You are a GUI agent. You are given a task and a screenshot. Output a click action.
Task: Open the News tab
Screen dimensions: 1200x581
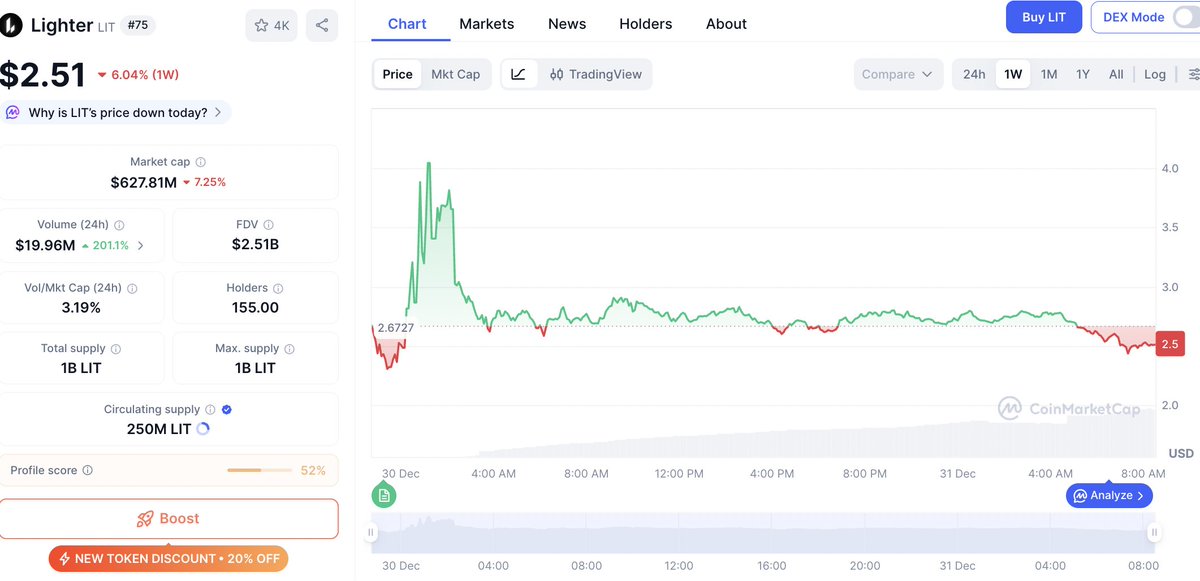coord(567,24)
